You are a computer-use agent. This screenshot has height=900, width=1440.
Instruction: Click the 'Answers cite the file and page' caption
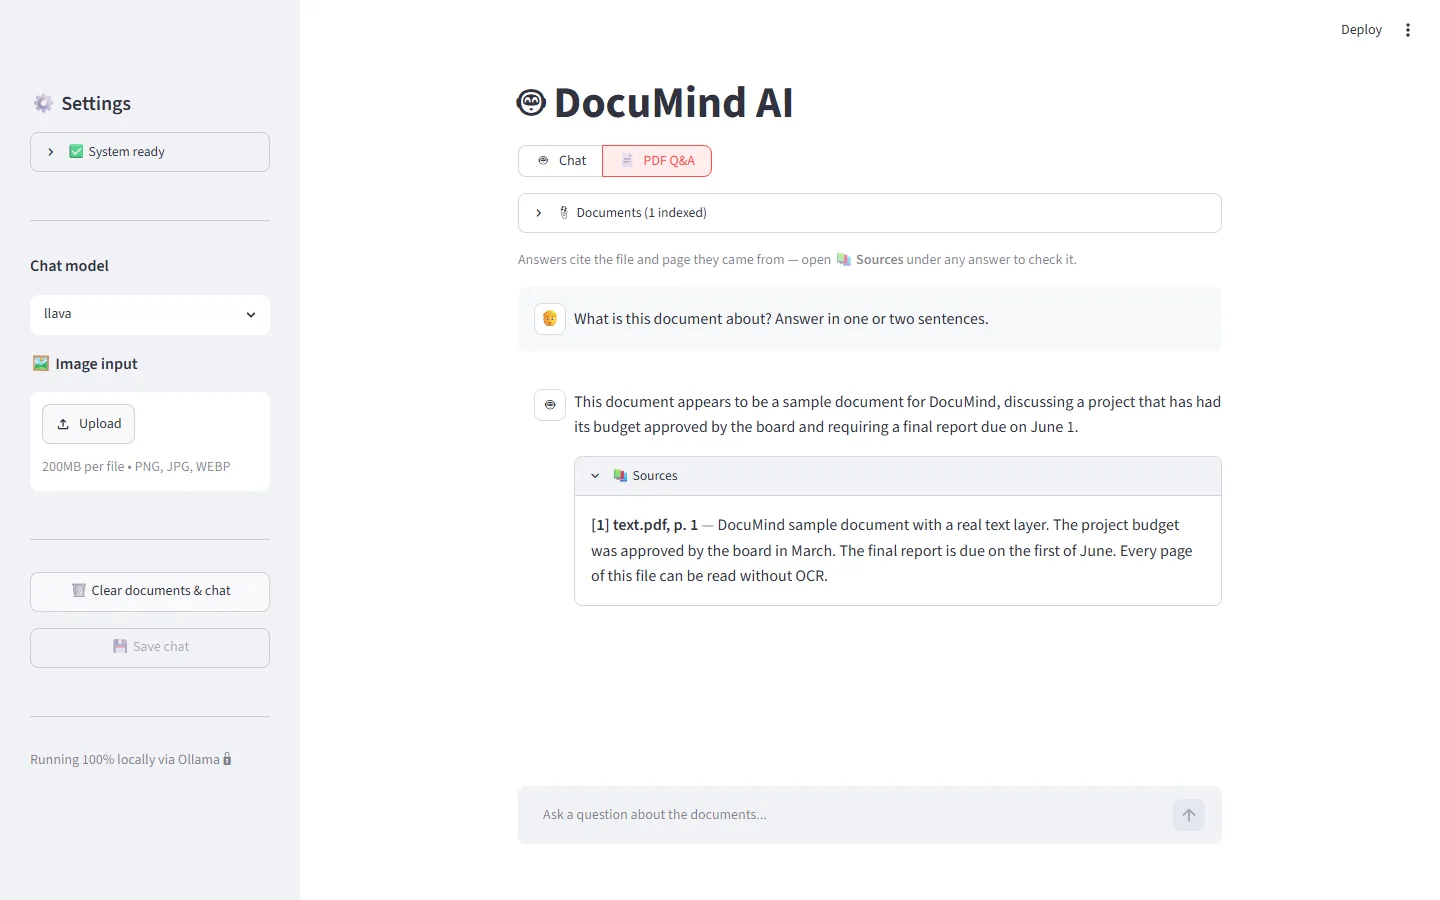[797, 260]
